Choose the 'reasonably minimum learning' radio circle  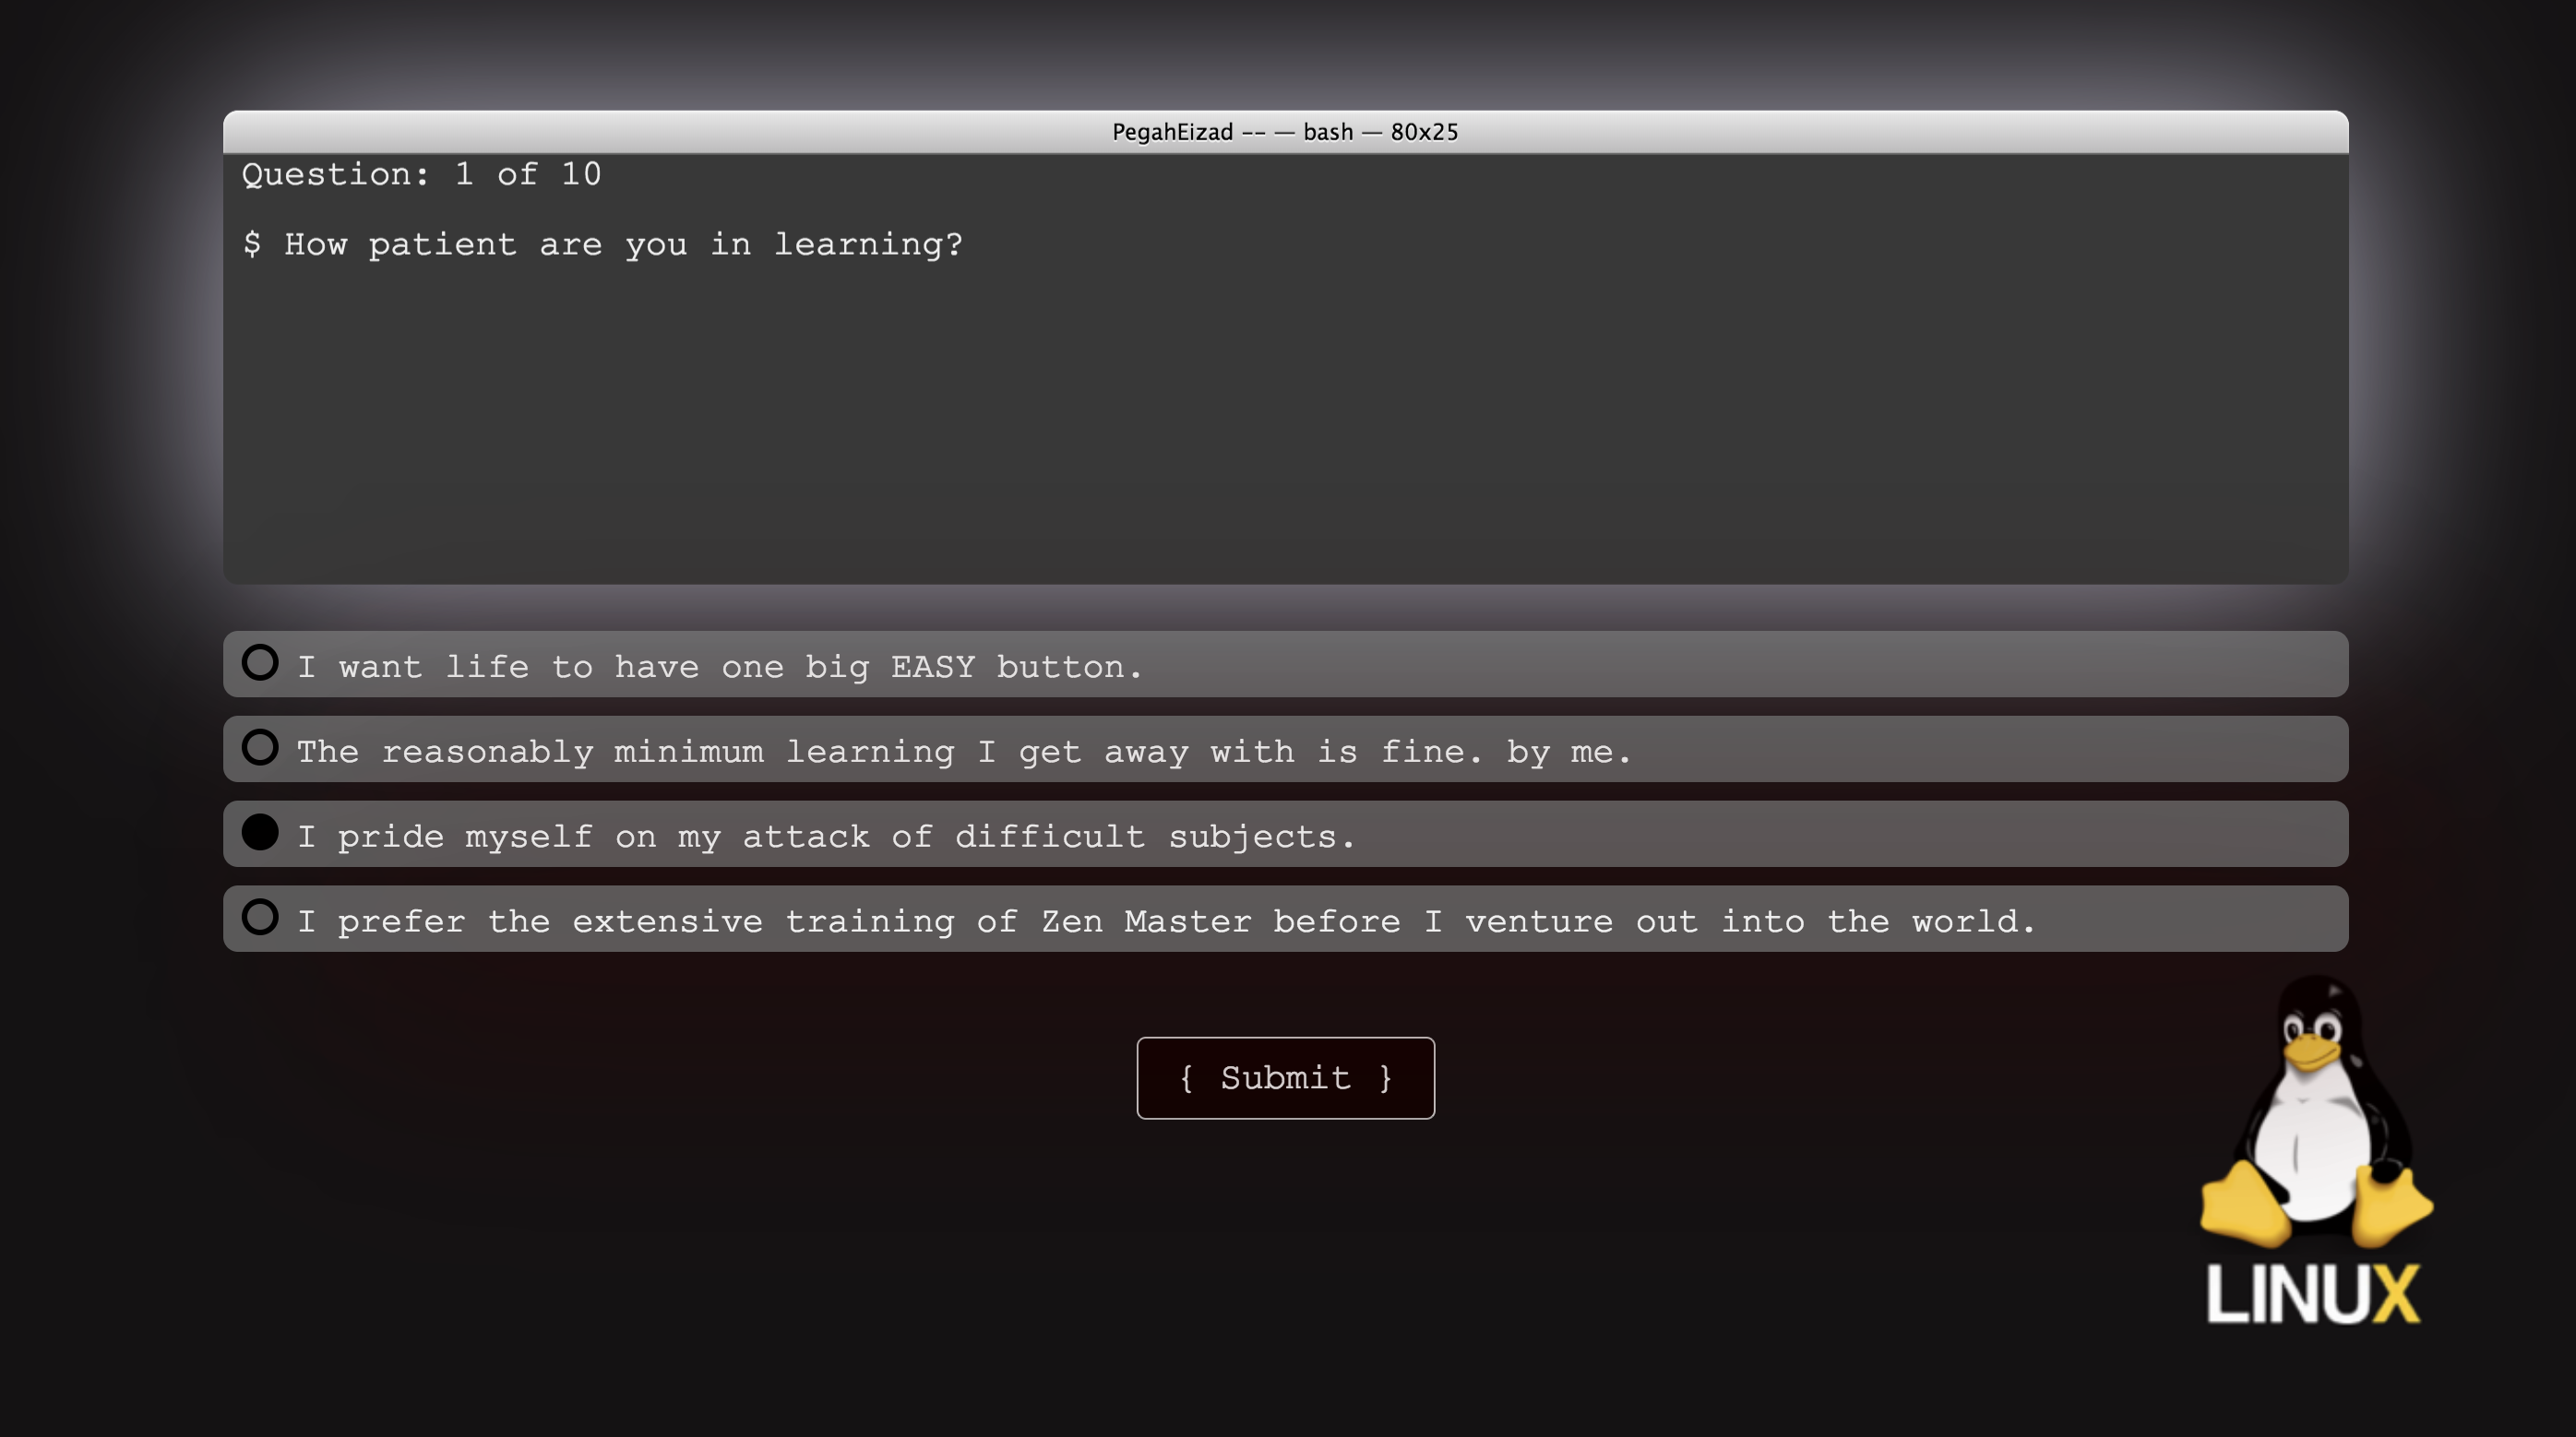coord(260,747)
